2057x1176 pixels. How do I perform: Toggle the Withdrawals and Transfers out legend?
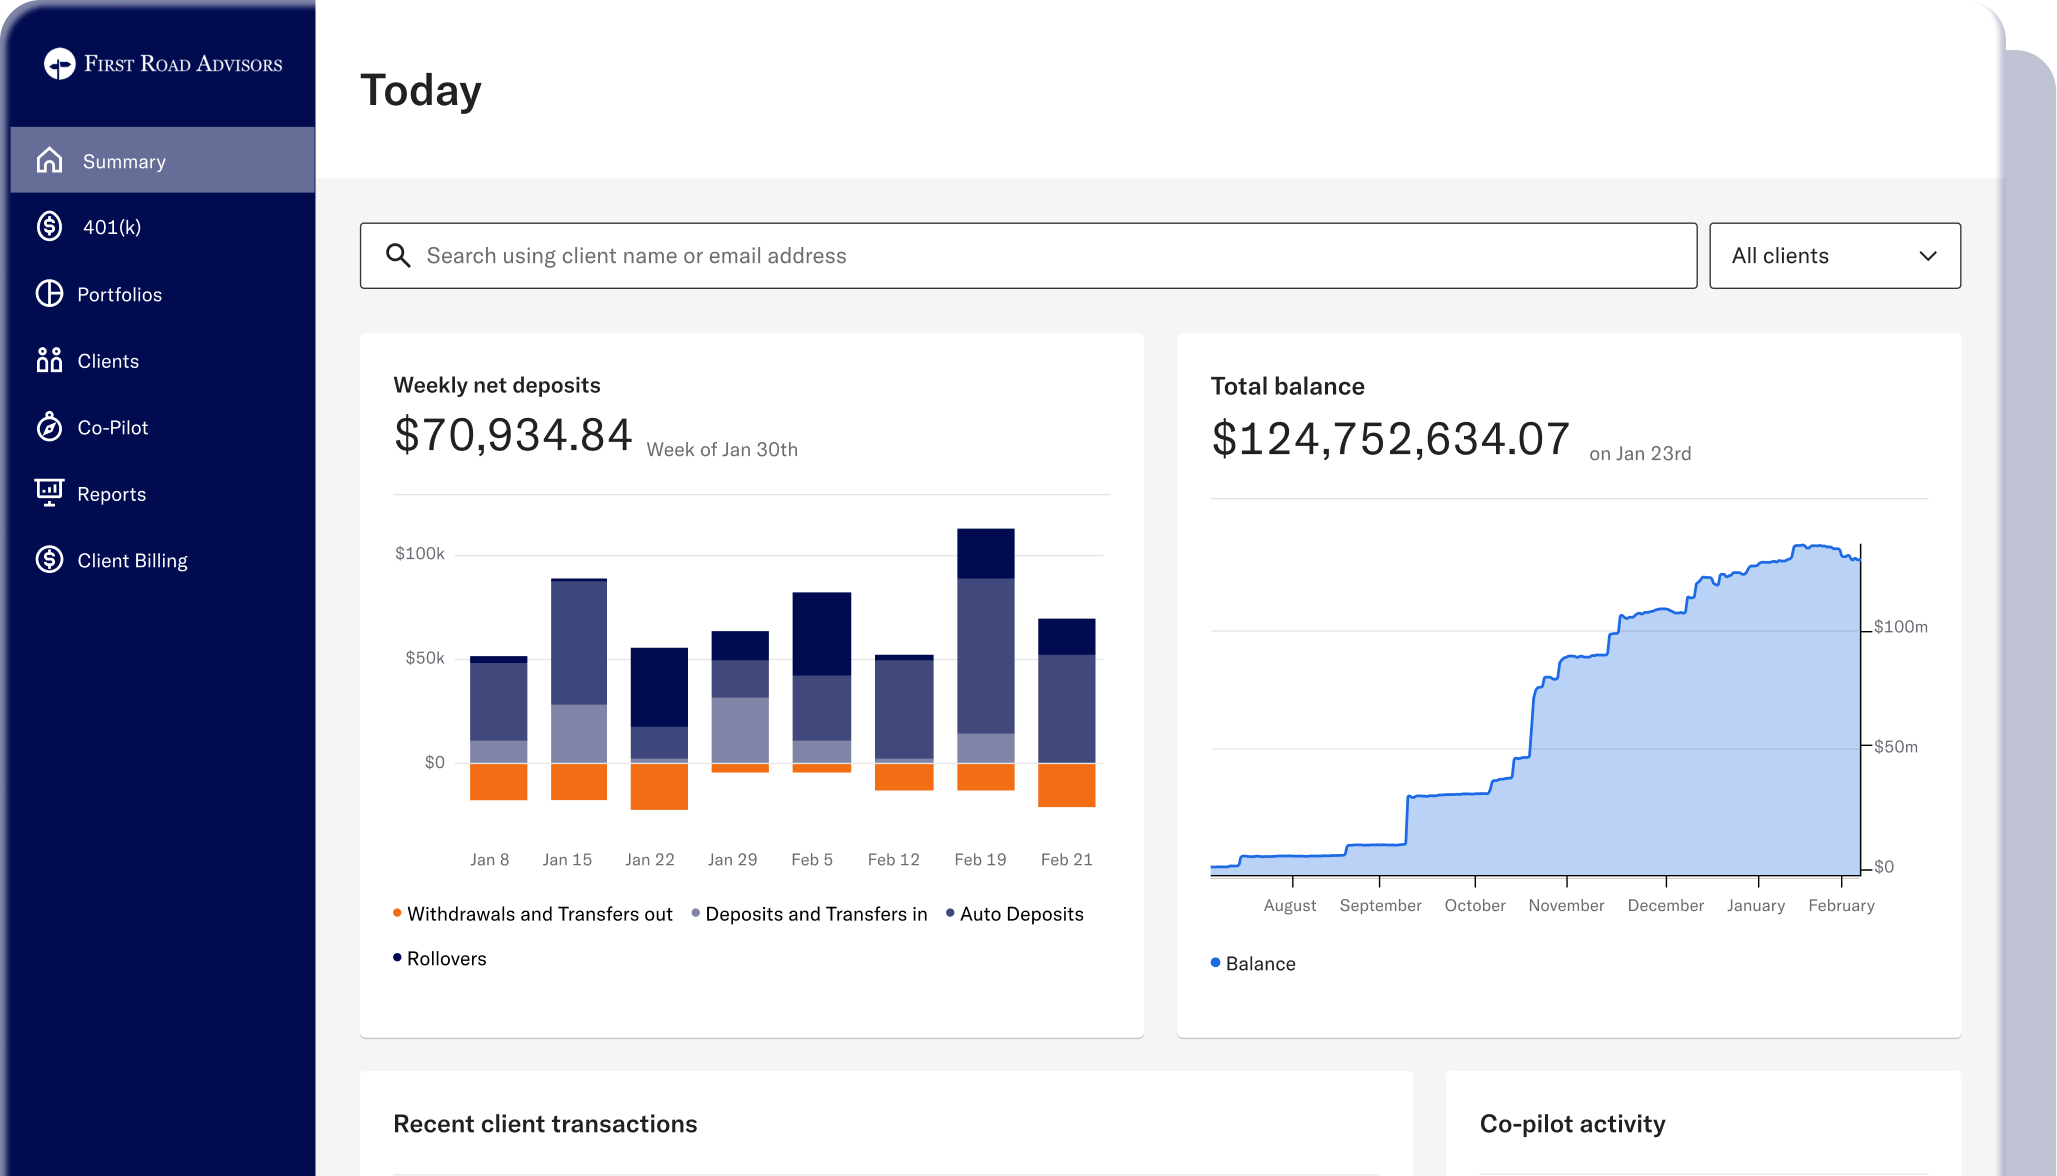pyautogui.click(x=533, y=914)
